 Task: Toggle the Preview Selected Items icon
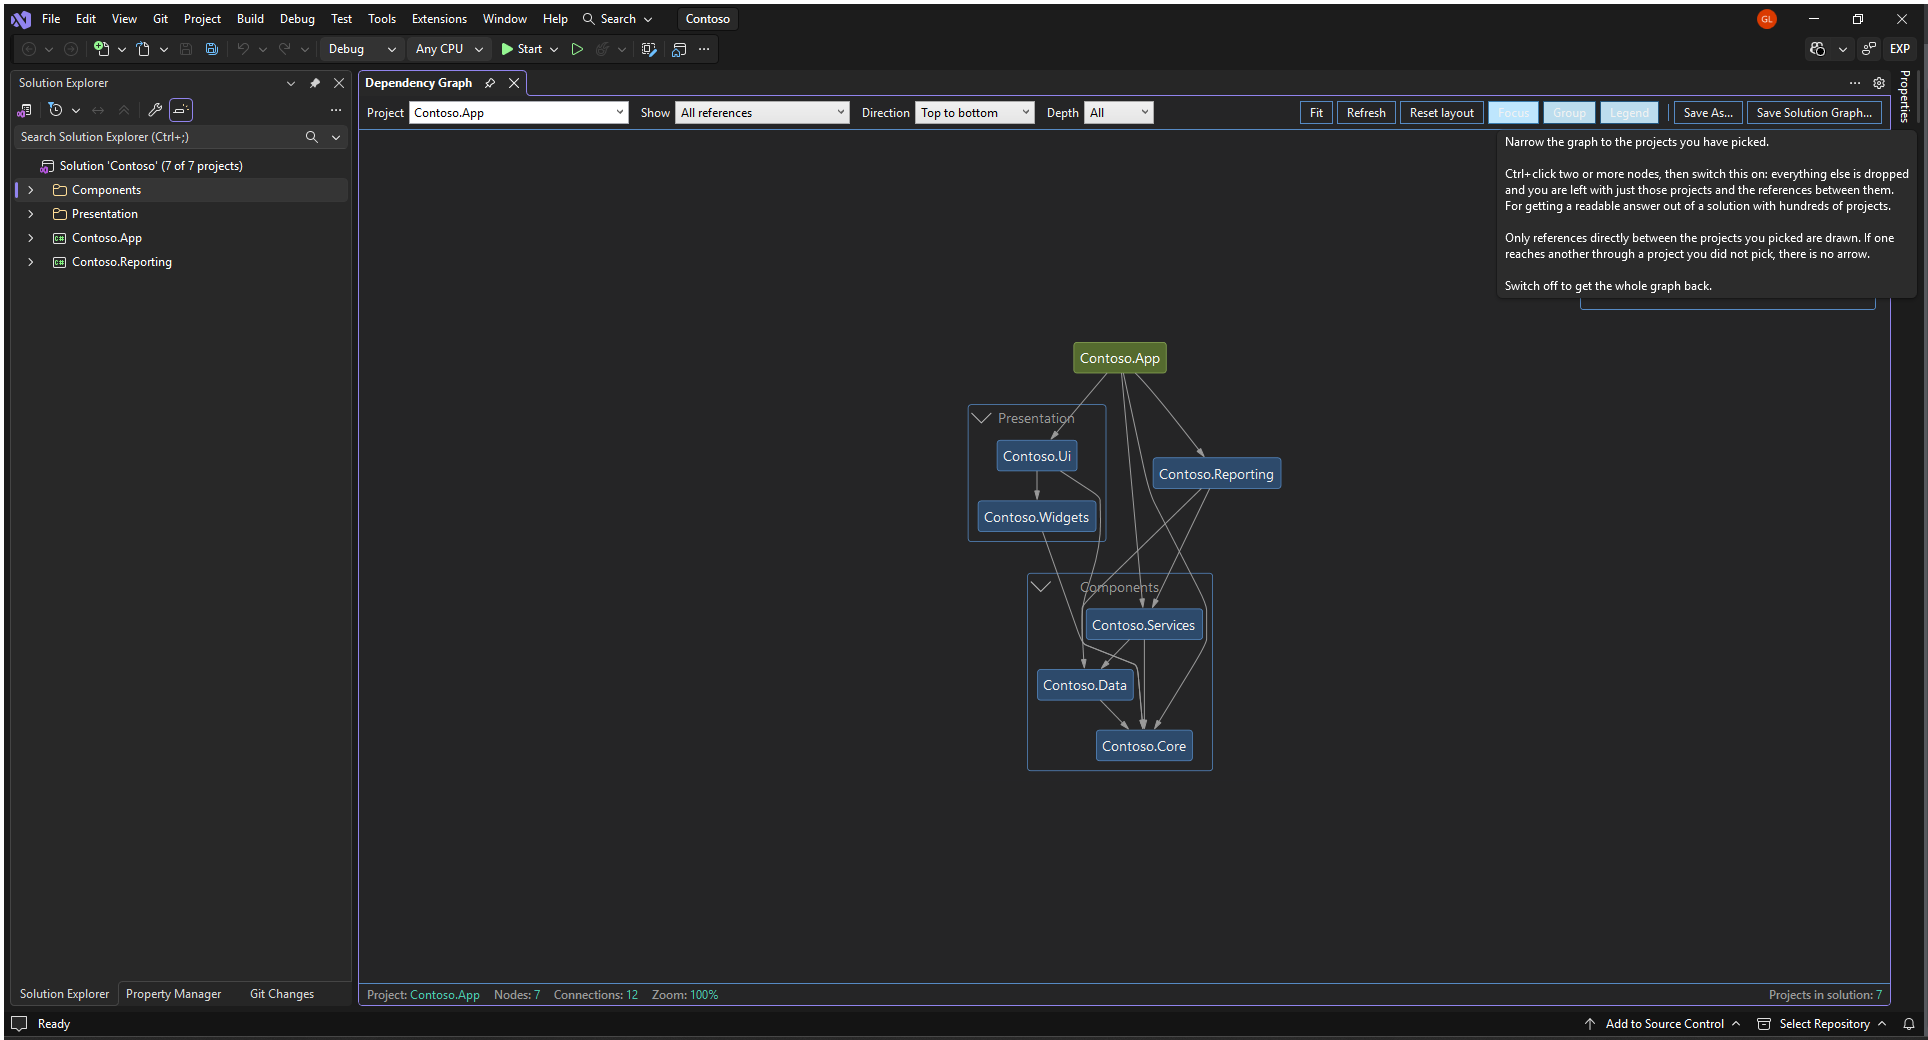181,110
